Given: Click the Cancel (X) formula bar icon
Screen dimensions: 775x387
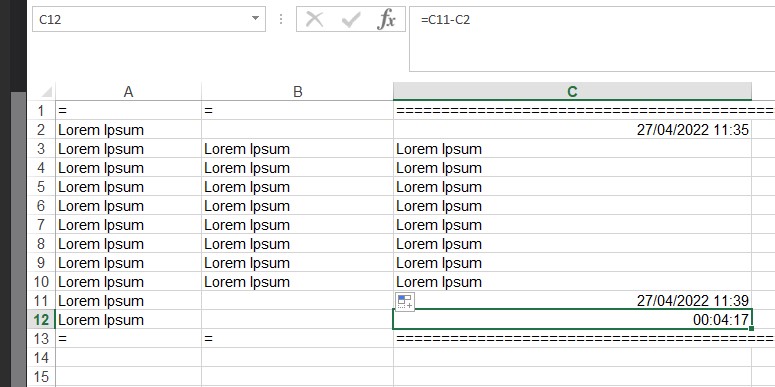Looking at the screenshot, I should tap(314, 19).
